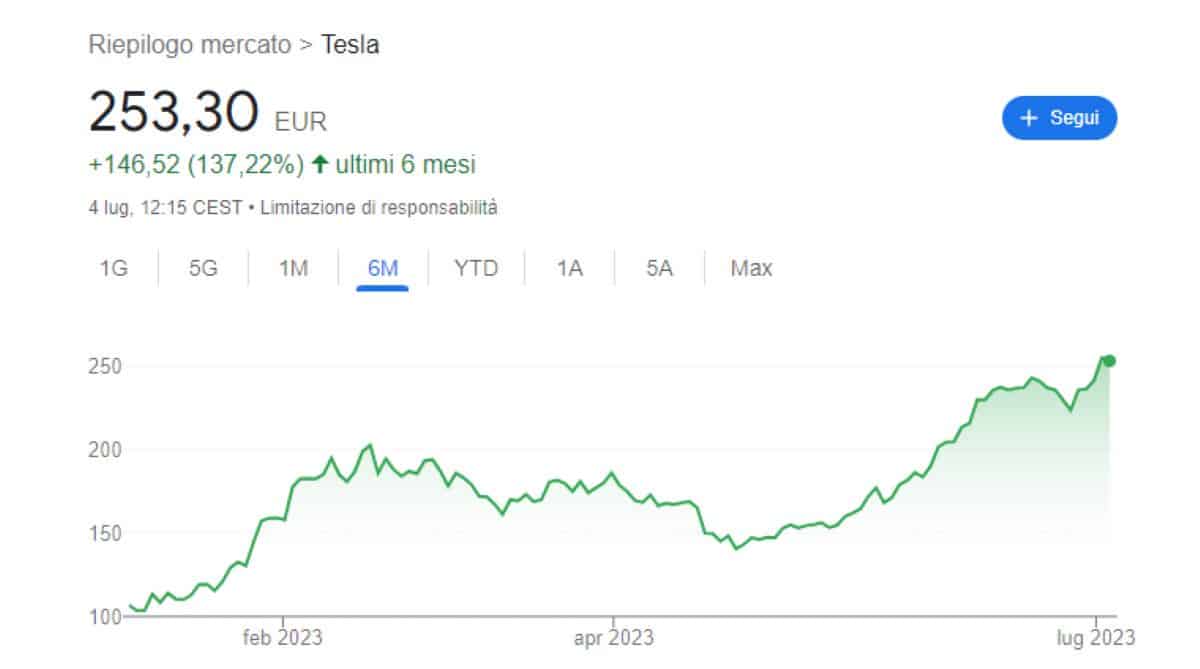The width and height of the screenshot is (1200, 669).
Task: Open the 5A five-year view
Action: pos(659,268)
